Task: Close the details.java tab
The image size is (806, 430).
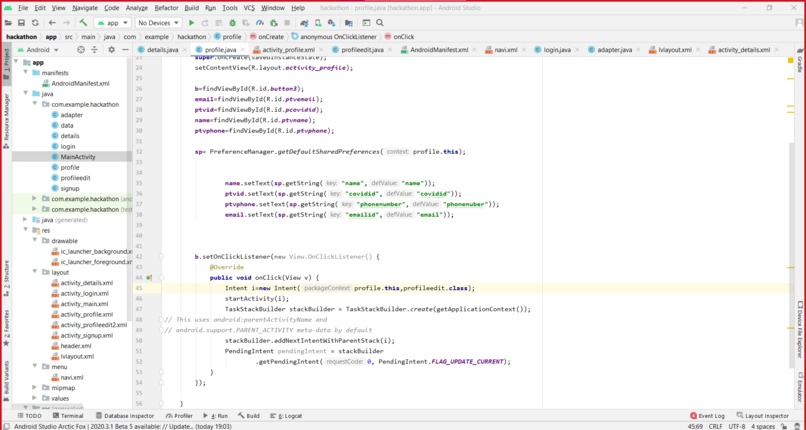Action: point(185,50)
